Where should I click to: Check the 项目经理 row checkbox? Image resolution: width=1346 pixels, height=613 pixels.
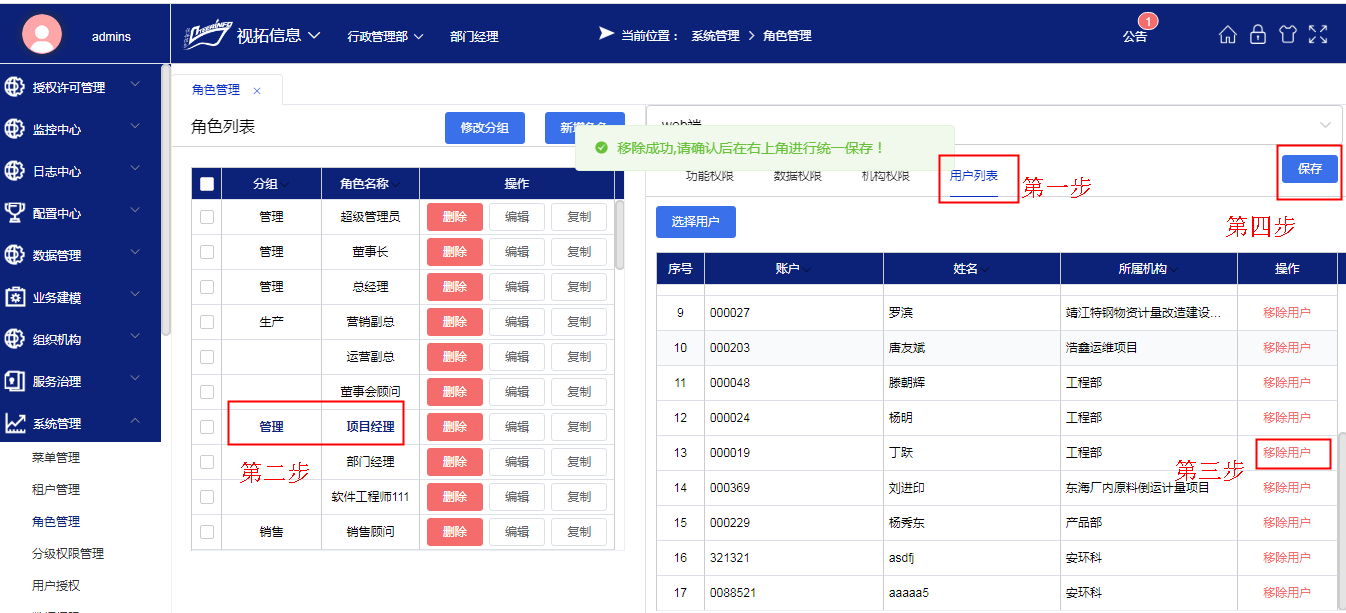click(207, 427)
